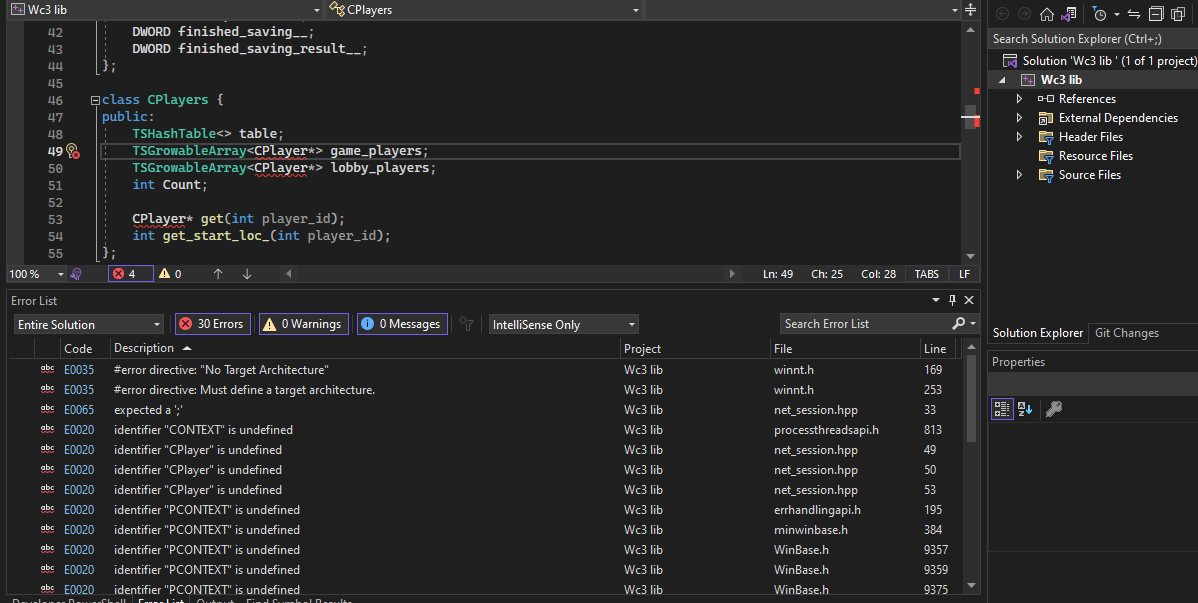The height and width of the screenshot is (603, 1198).
Task: Switch to the Git Changes tab
Action: [1127, 333]
